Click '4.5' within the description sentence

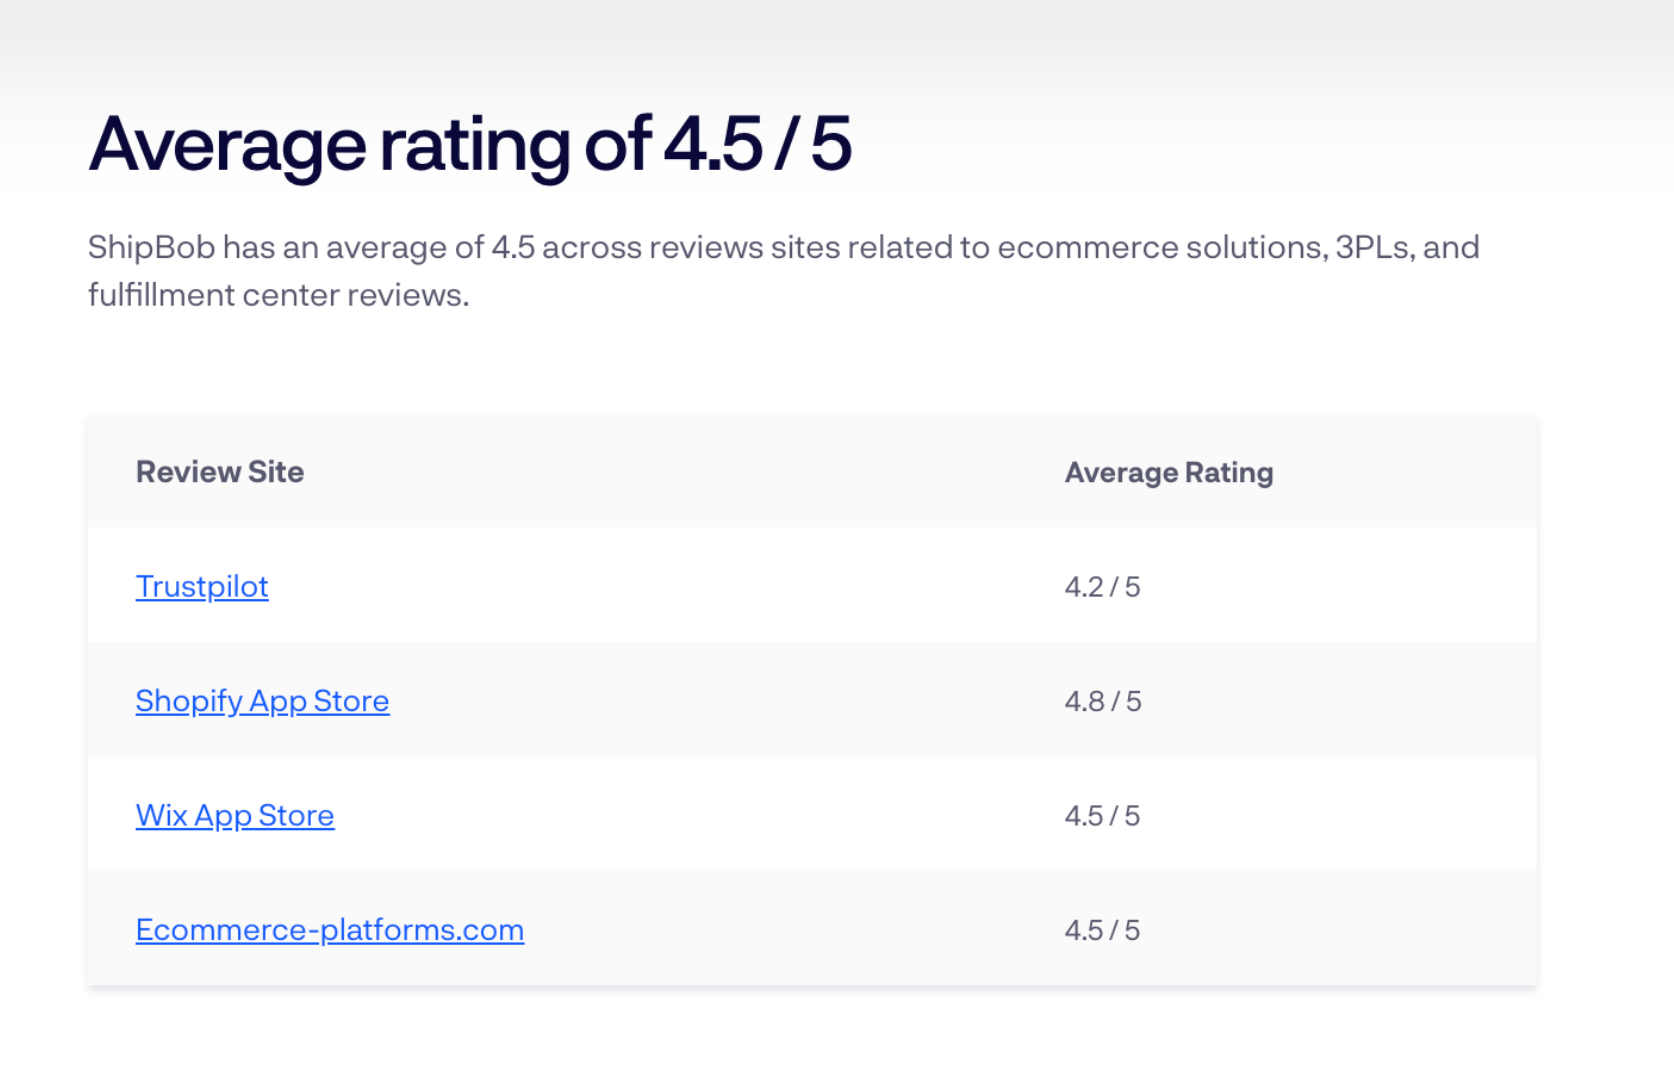pyautogui.click(x=512, y=247)
